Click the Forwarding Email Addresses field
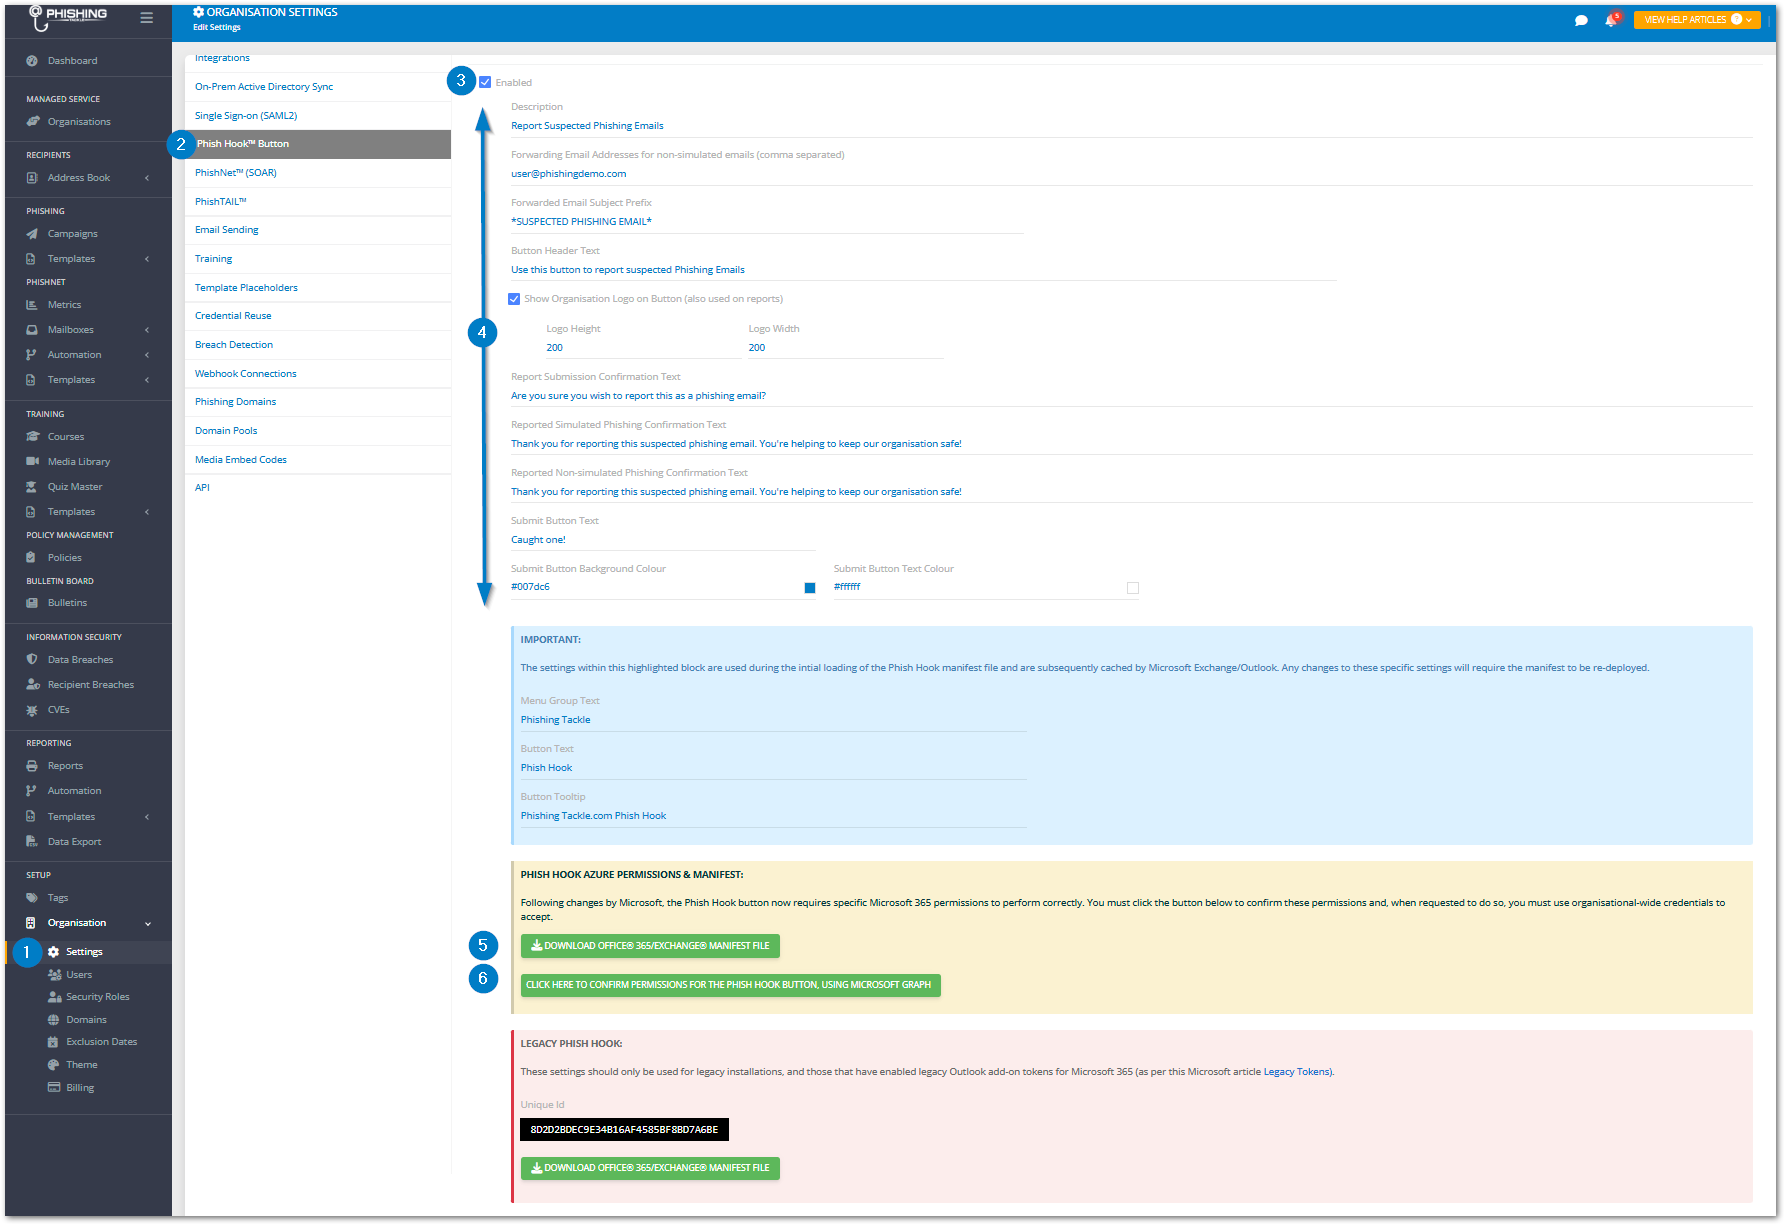Image resolution: width=1785 pixels, height=1225 pixels. click(1131, 174)
